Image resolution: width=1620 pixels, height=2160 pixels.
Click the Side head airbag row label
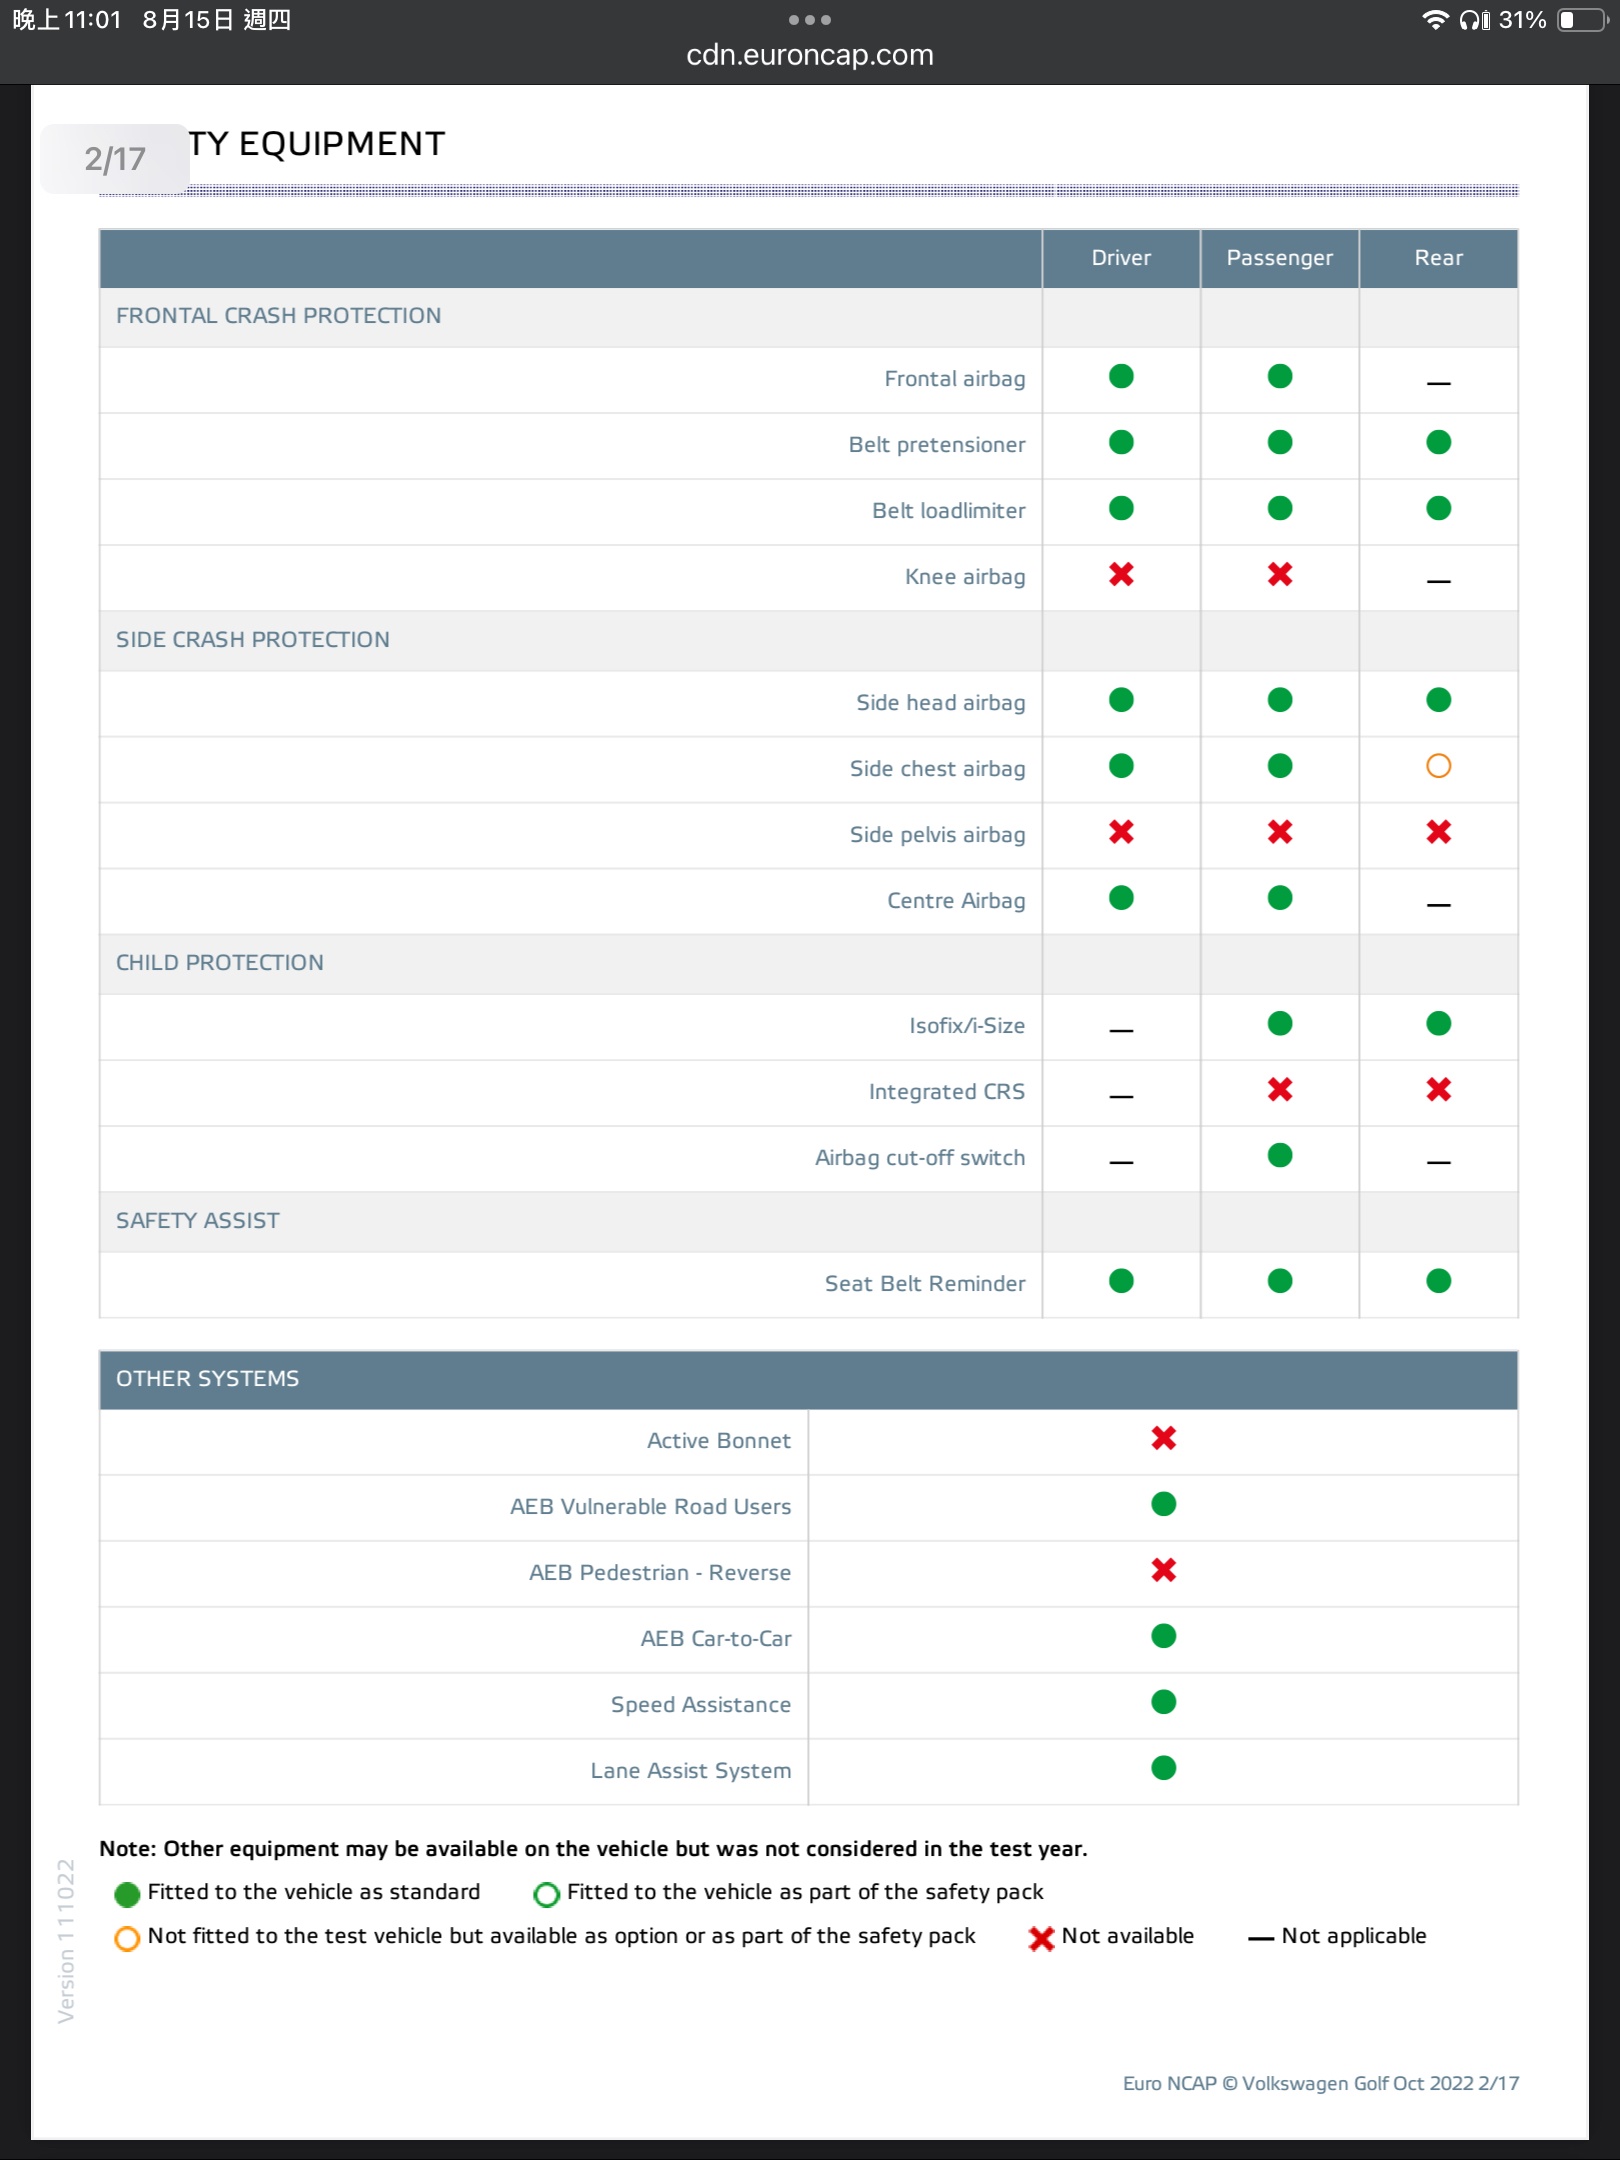[x=940, y=703]
